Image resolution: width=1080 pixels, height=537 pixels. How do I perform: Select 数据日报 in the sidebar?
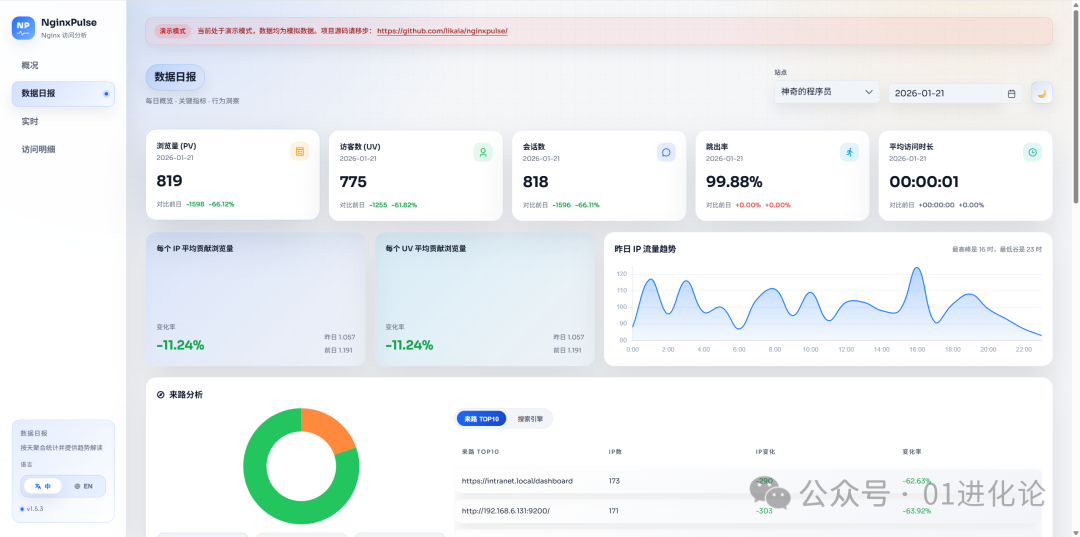coord(63,94)
